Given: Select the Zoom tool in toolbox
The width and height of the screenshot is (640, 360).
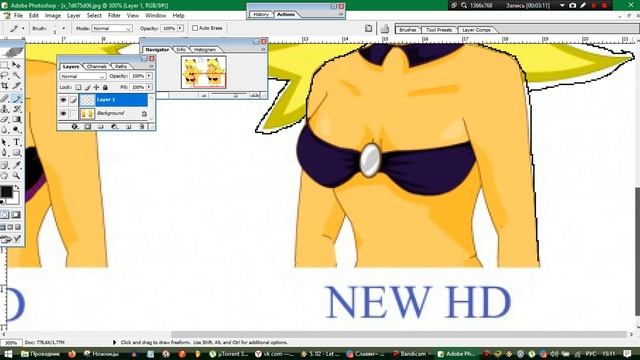Looking at the screenshot, I should (16, 176).
